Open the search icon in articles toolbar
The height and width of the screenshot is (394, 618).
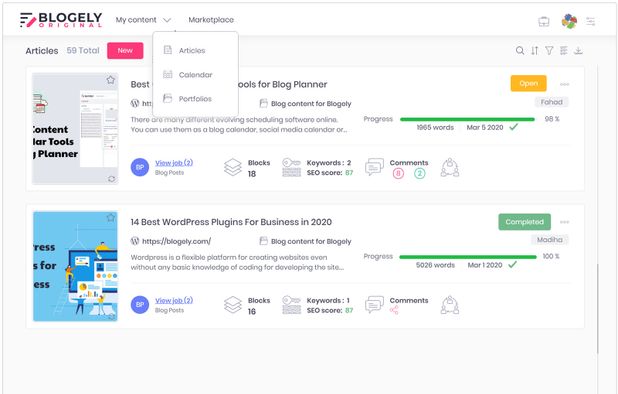pyautogui.click(x=520, y=50)
